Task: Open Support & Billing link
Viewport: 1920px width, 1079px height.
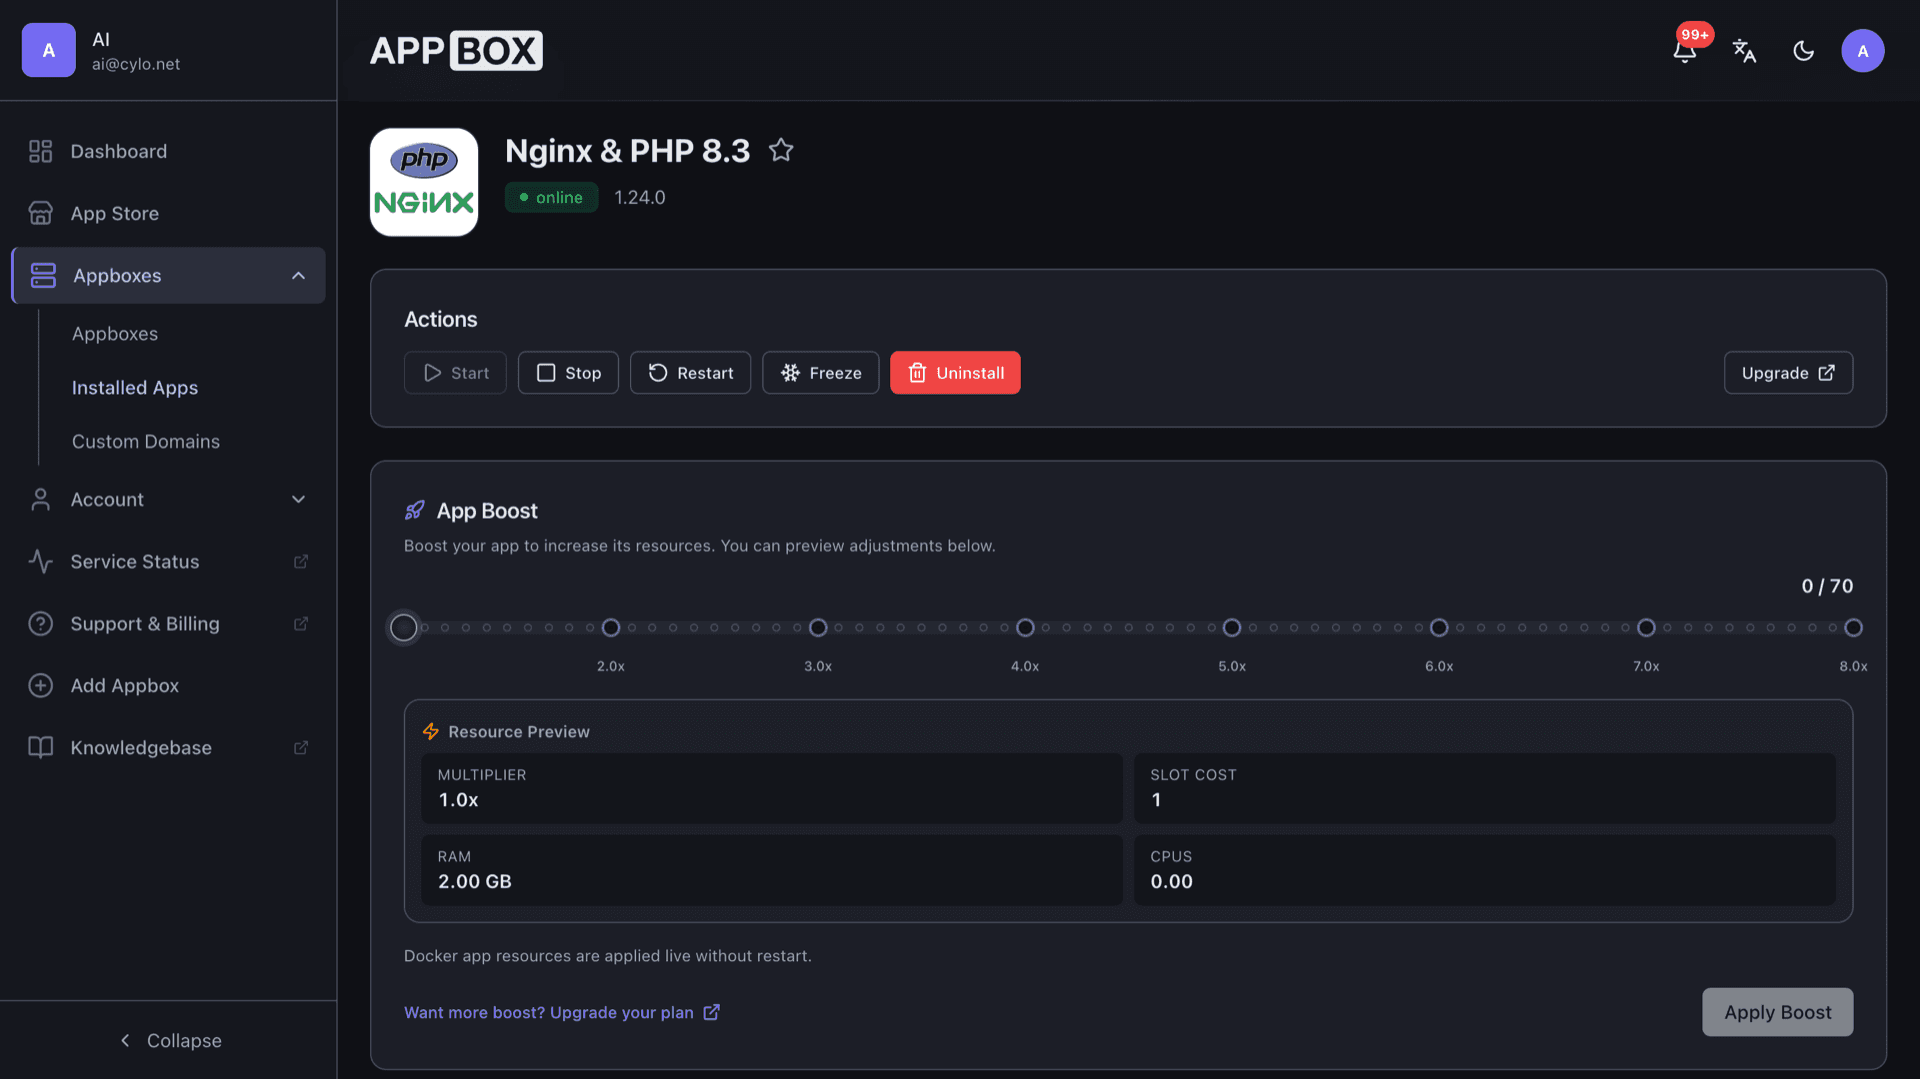Action: click(x=168, y=623)
